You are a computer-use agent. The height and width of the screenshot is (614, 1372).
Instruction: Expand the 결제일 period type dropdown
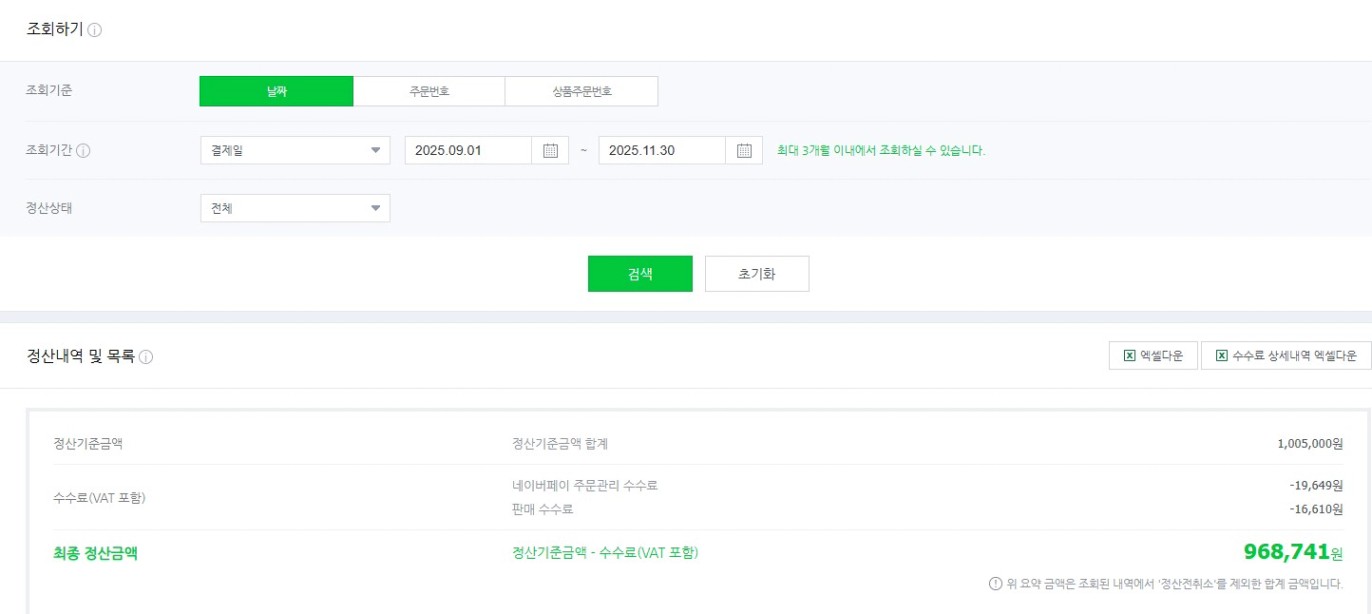[295, 151]
